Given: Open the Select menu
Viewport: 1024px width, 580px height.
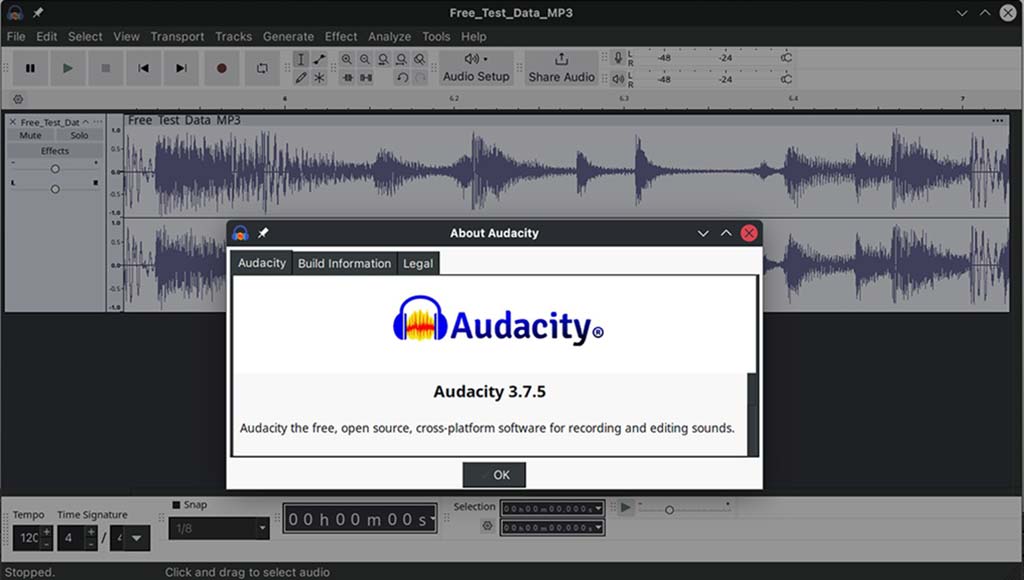Looking at the screenshot, I should tap(85, 37).
